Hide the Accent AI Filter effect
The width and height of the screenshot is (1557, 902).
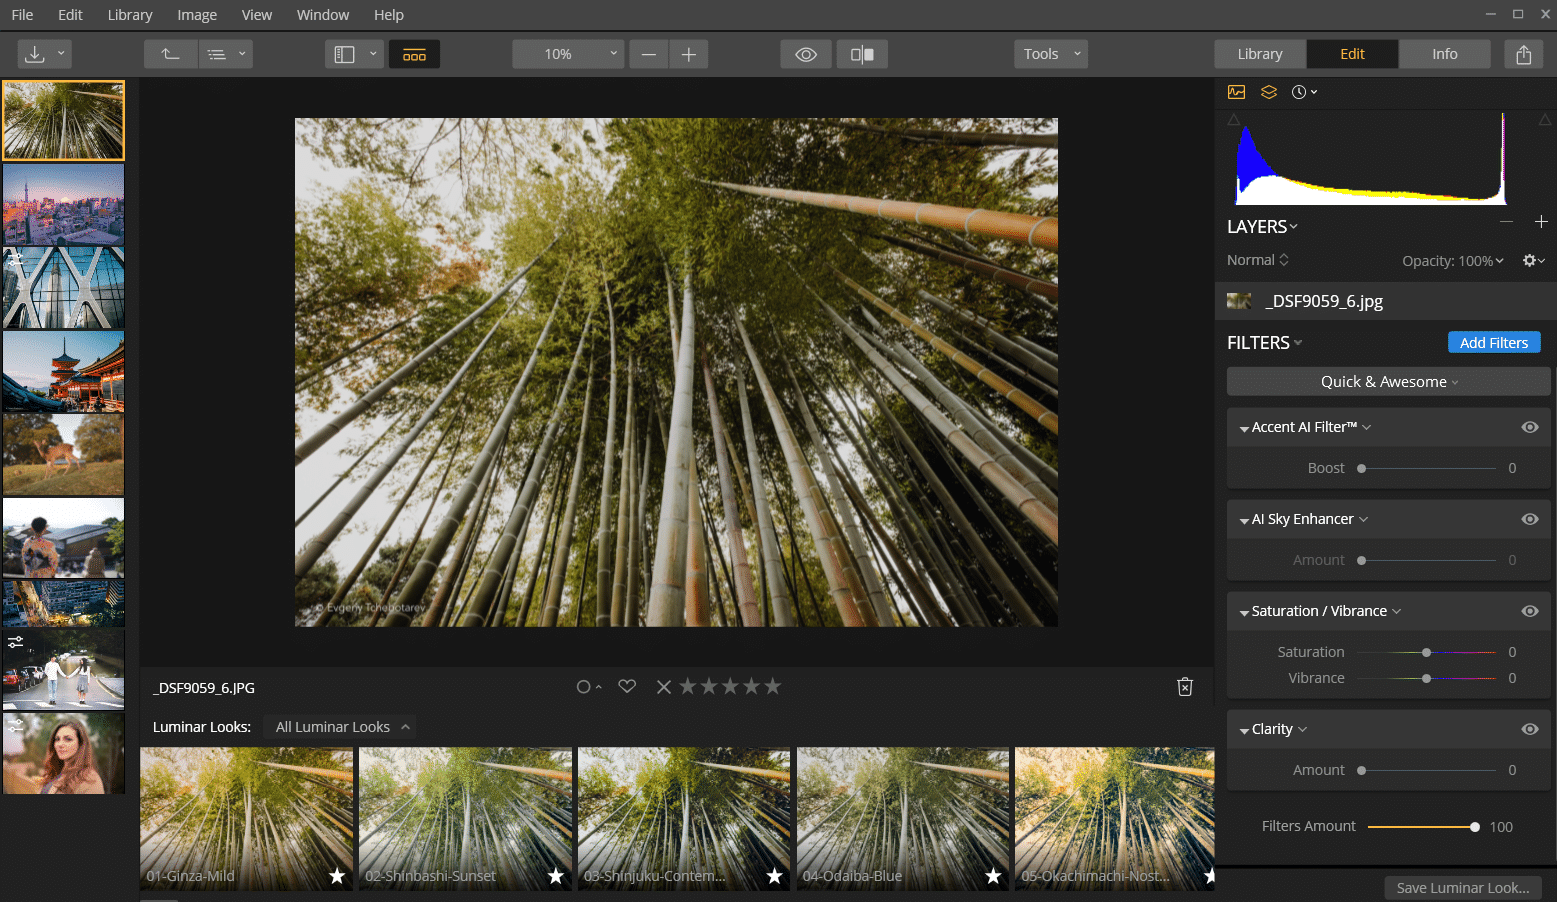pos(1529,427)
